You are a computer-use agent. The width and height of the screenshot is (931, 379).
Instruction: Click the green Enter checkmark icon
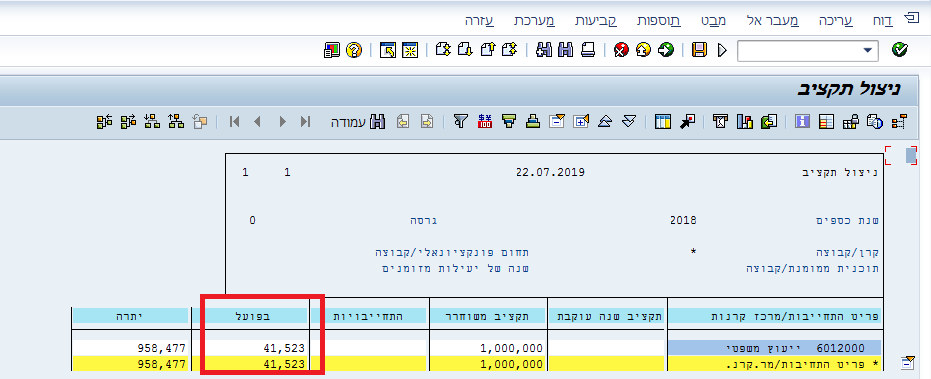click(900, 50)
